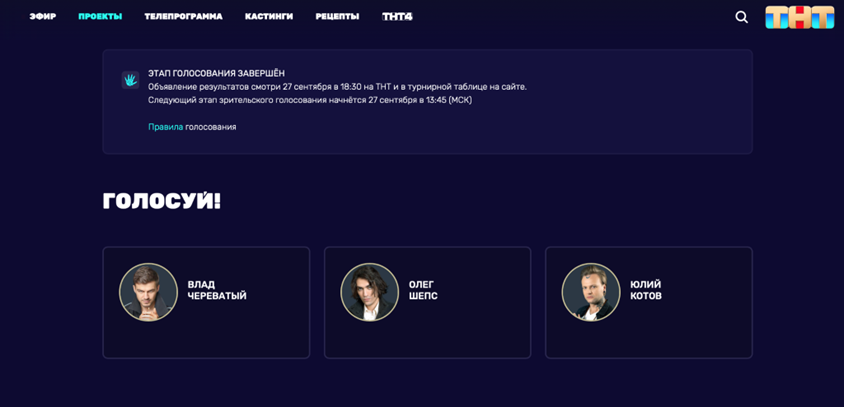This screenshot has width=844, height=407.
Task: Click Олег Шепс's avatar photo
Action: tap(369, 292)
